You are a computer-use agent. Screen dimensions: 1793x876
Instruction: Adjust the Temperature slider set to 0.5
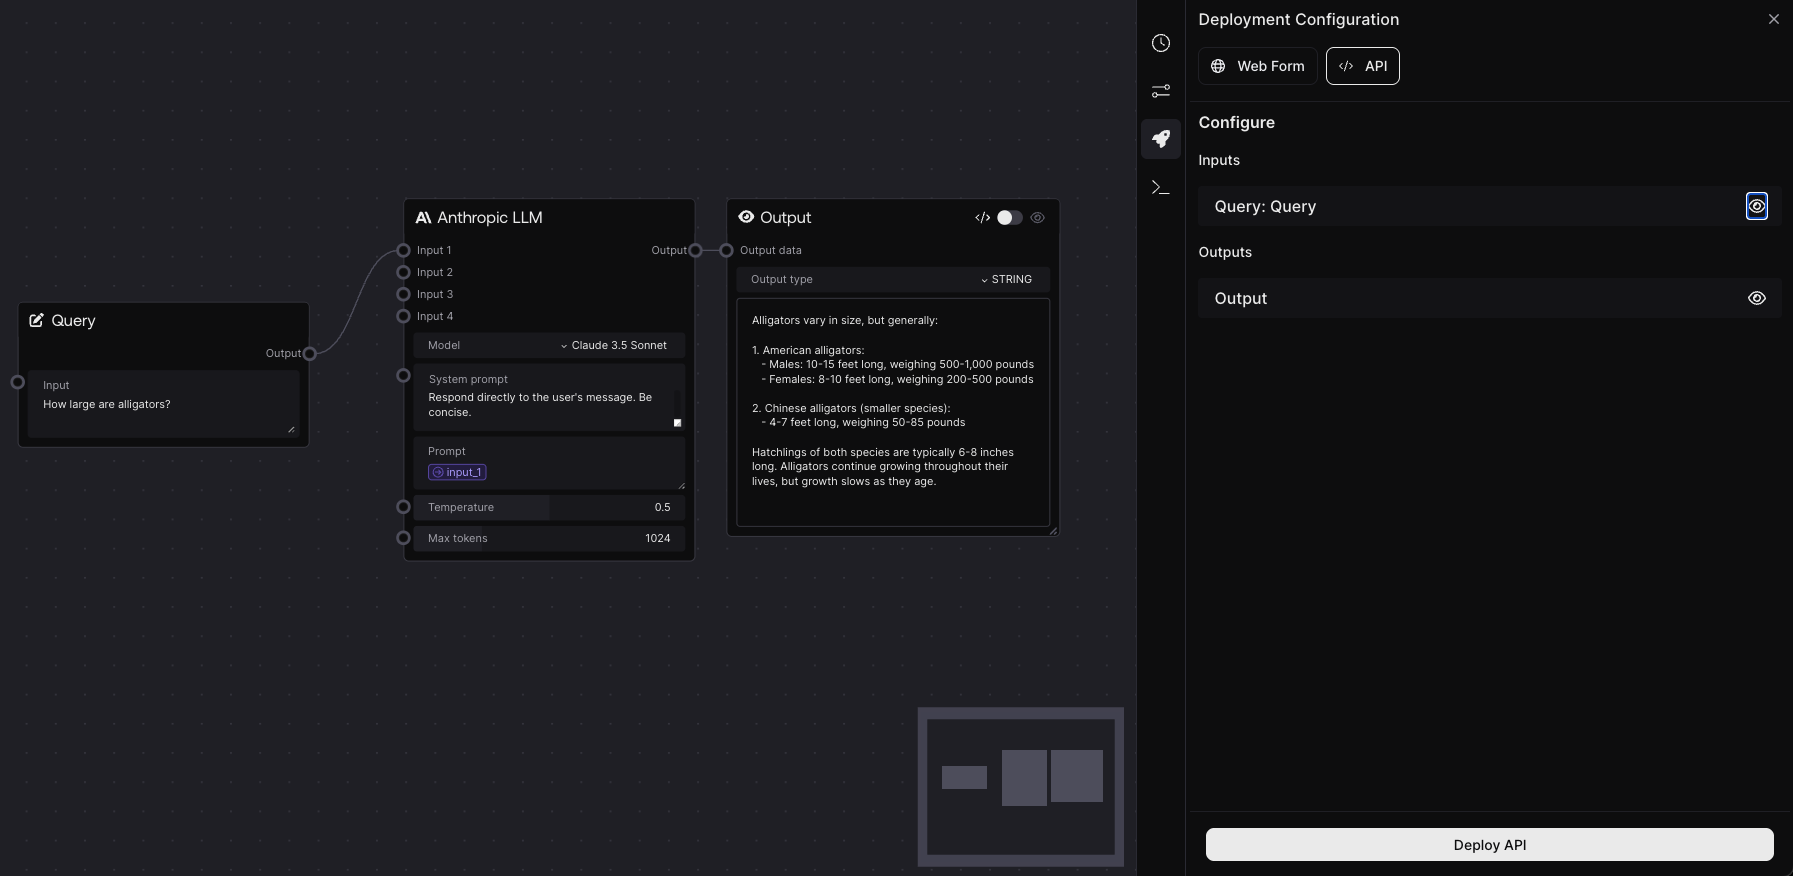pyautogui.click(x=549, y=507)
